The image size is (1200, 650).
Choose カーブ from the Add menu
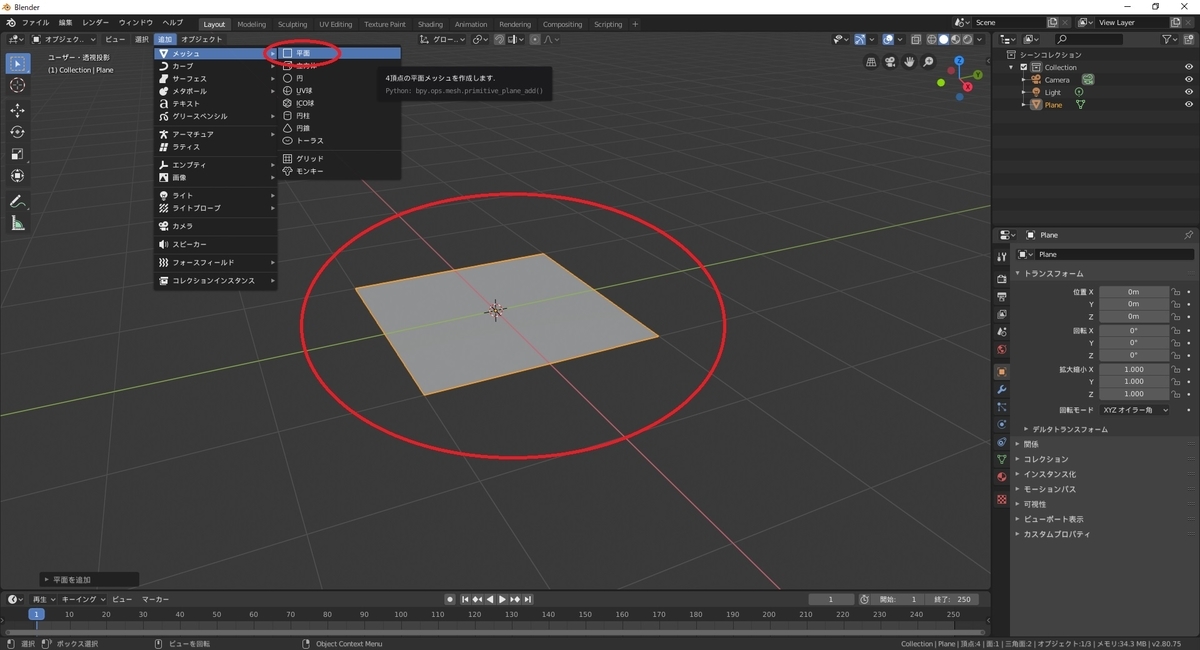(x=215, y=66)
